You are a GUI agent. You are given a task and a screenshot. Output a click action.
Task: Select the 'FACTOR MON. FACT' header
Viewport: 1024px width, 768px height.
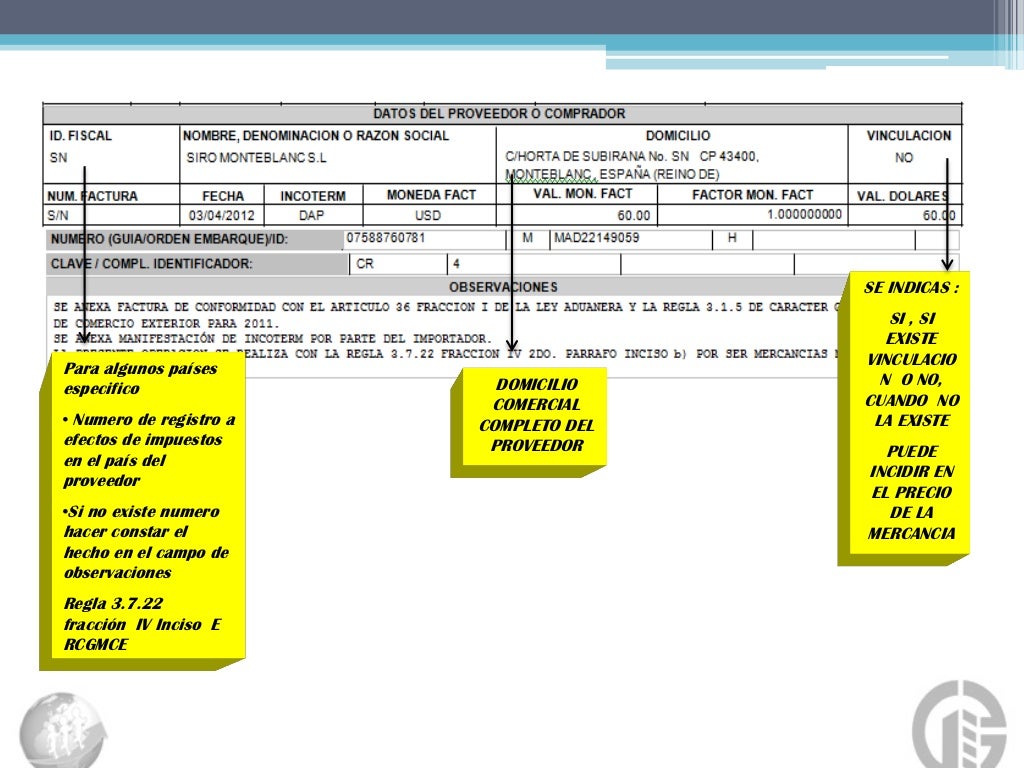point(752,195)
